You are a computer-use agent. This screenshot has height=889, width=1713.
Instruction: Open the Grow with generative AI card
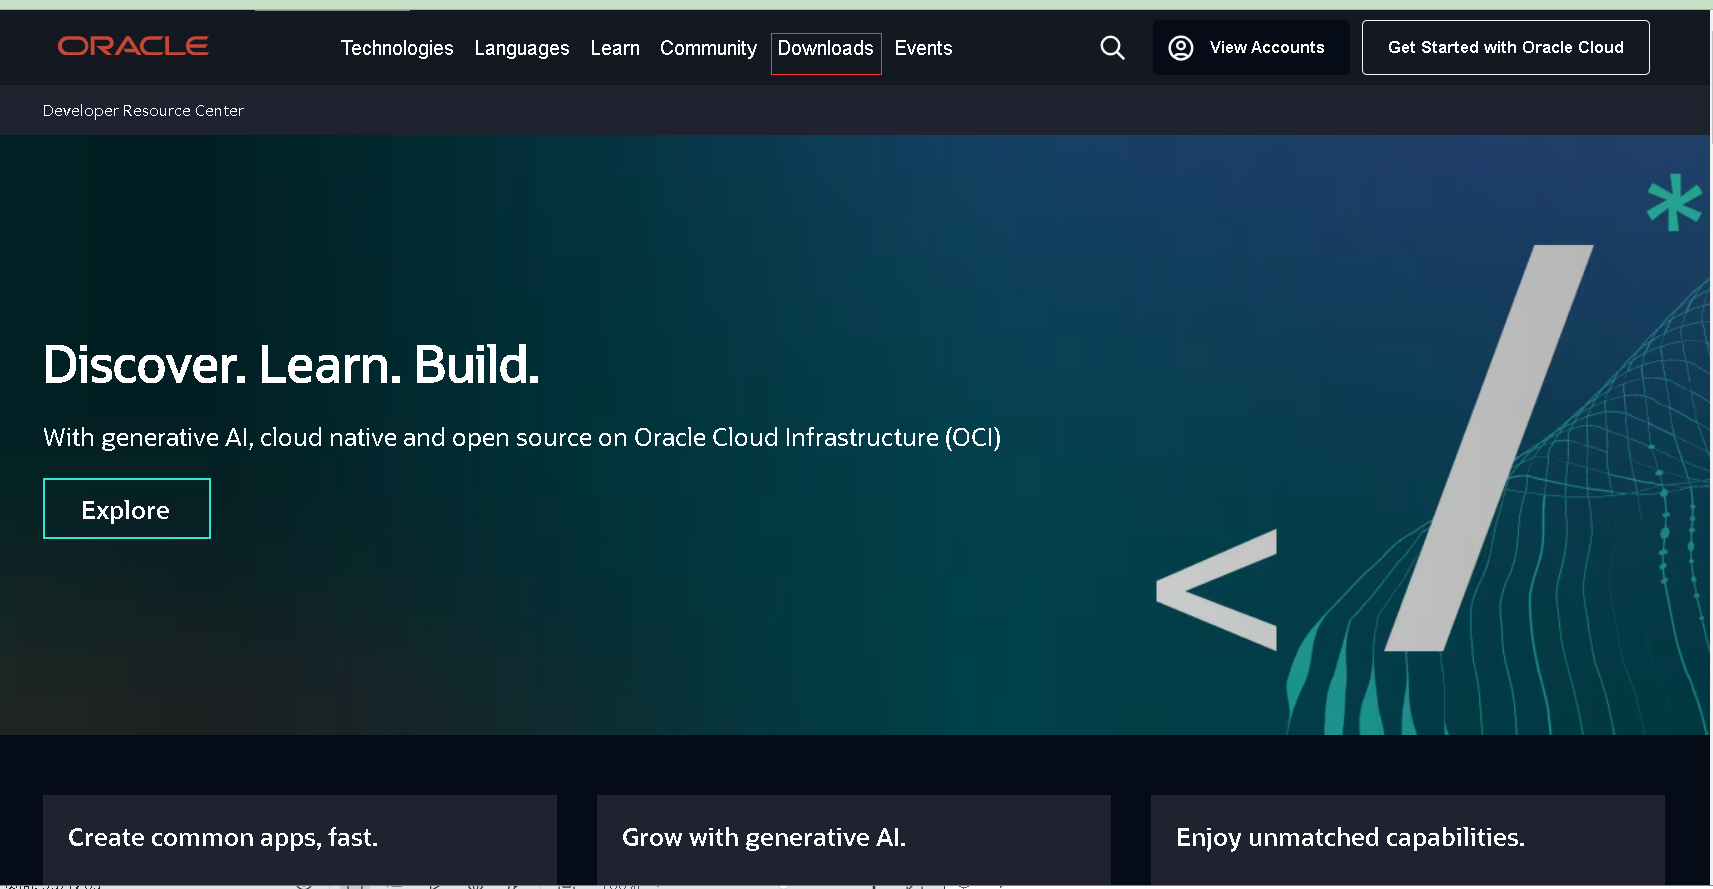pyautogui.click(x=854, y=839)
